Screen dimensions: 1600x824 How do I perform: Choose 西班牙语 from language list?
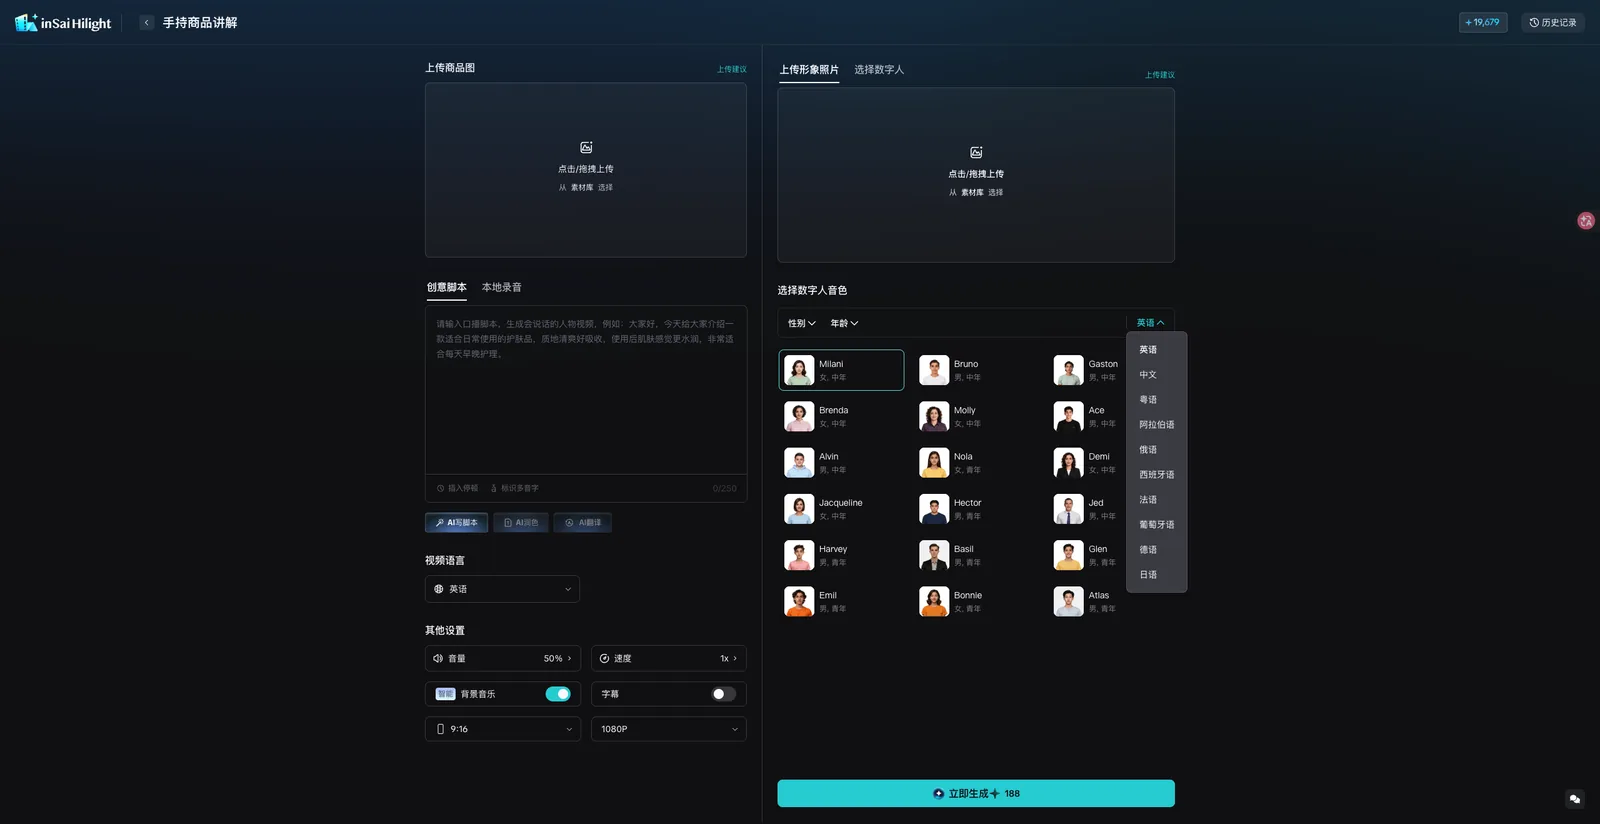tap(1156, 475)
